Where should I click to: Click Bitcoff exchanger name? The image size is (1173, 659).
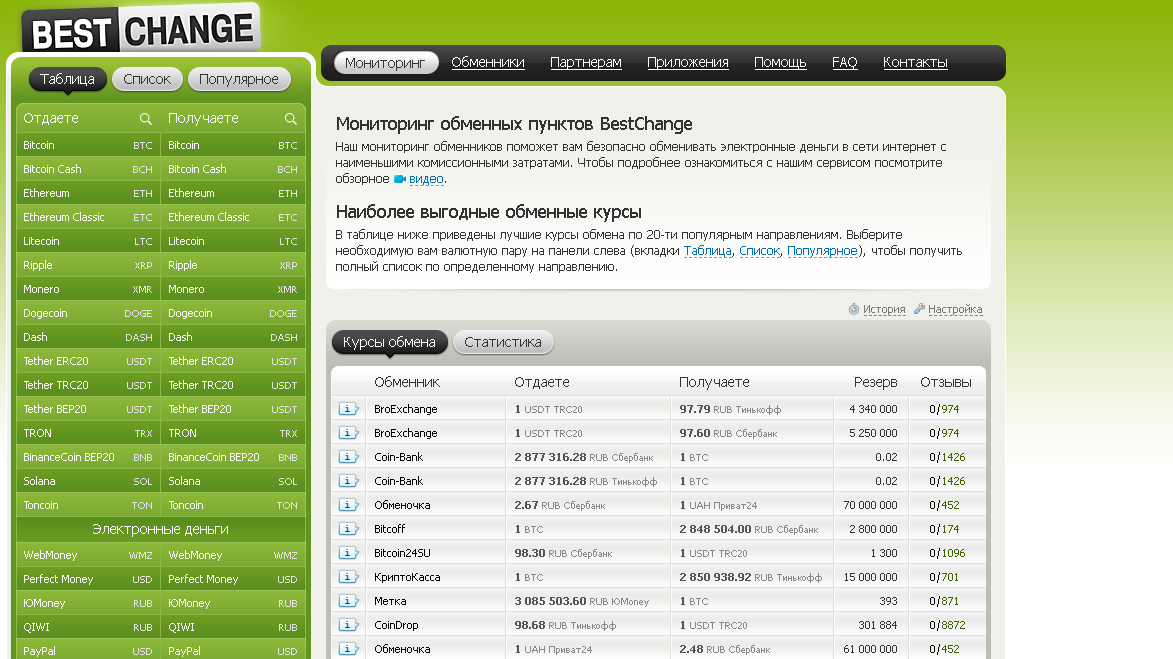pos(389,529)
